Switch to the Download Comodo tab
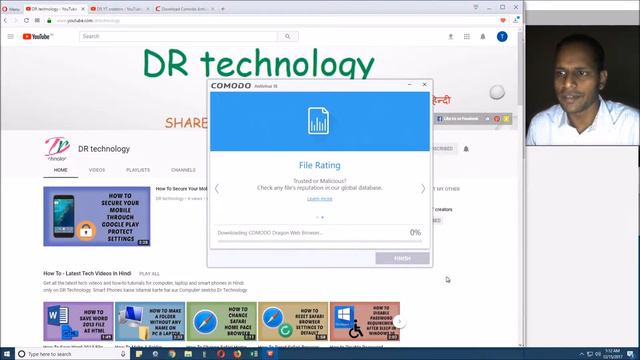 coord(184,9)
